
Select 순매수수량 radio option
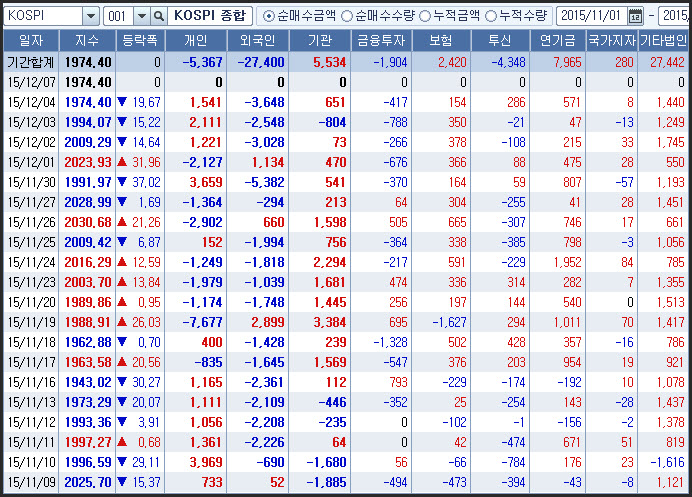pyautogui.click(x=347, y=16)
